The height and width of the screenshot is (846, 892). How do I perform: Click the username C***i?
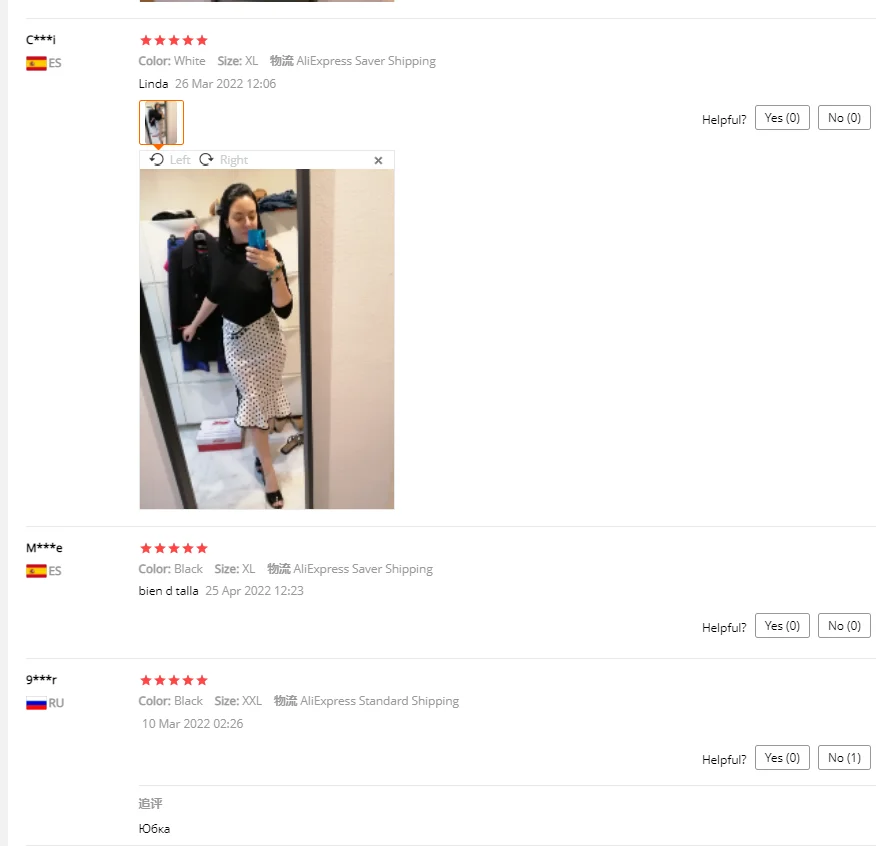41,40
